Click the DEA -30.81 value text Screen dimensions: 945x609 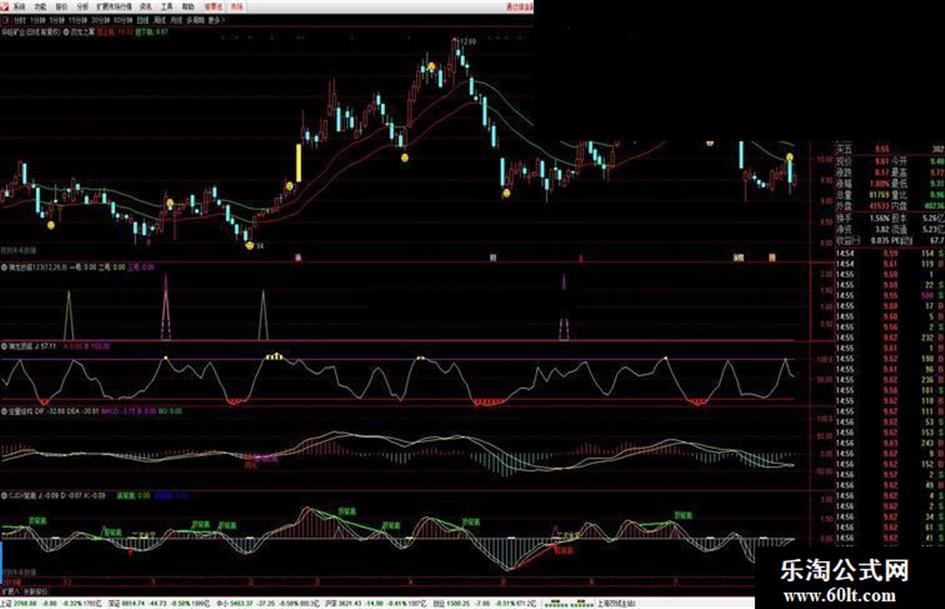(81, 411)
